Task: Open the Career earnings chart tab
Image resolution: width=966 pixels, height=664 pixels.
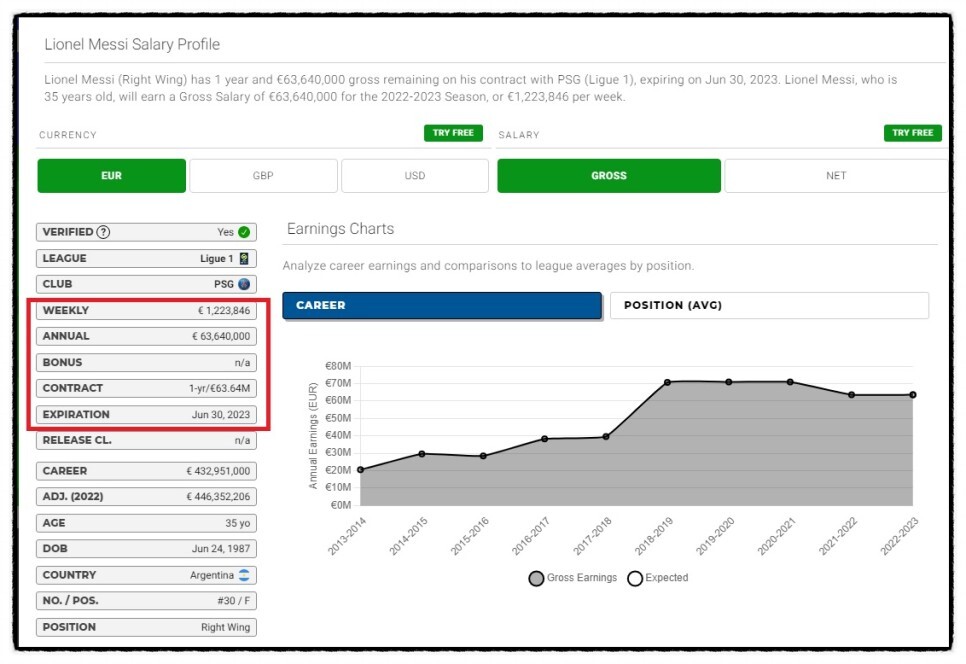Action: 442,306
